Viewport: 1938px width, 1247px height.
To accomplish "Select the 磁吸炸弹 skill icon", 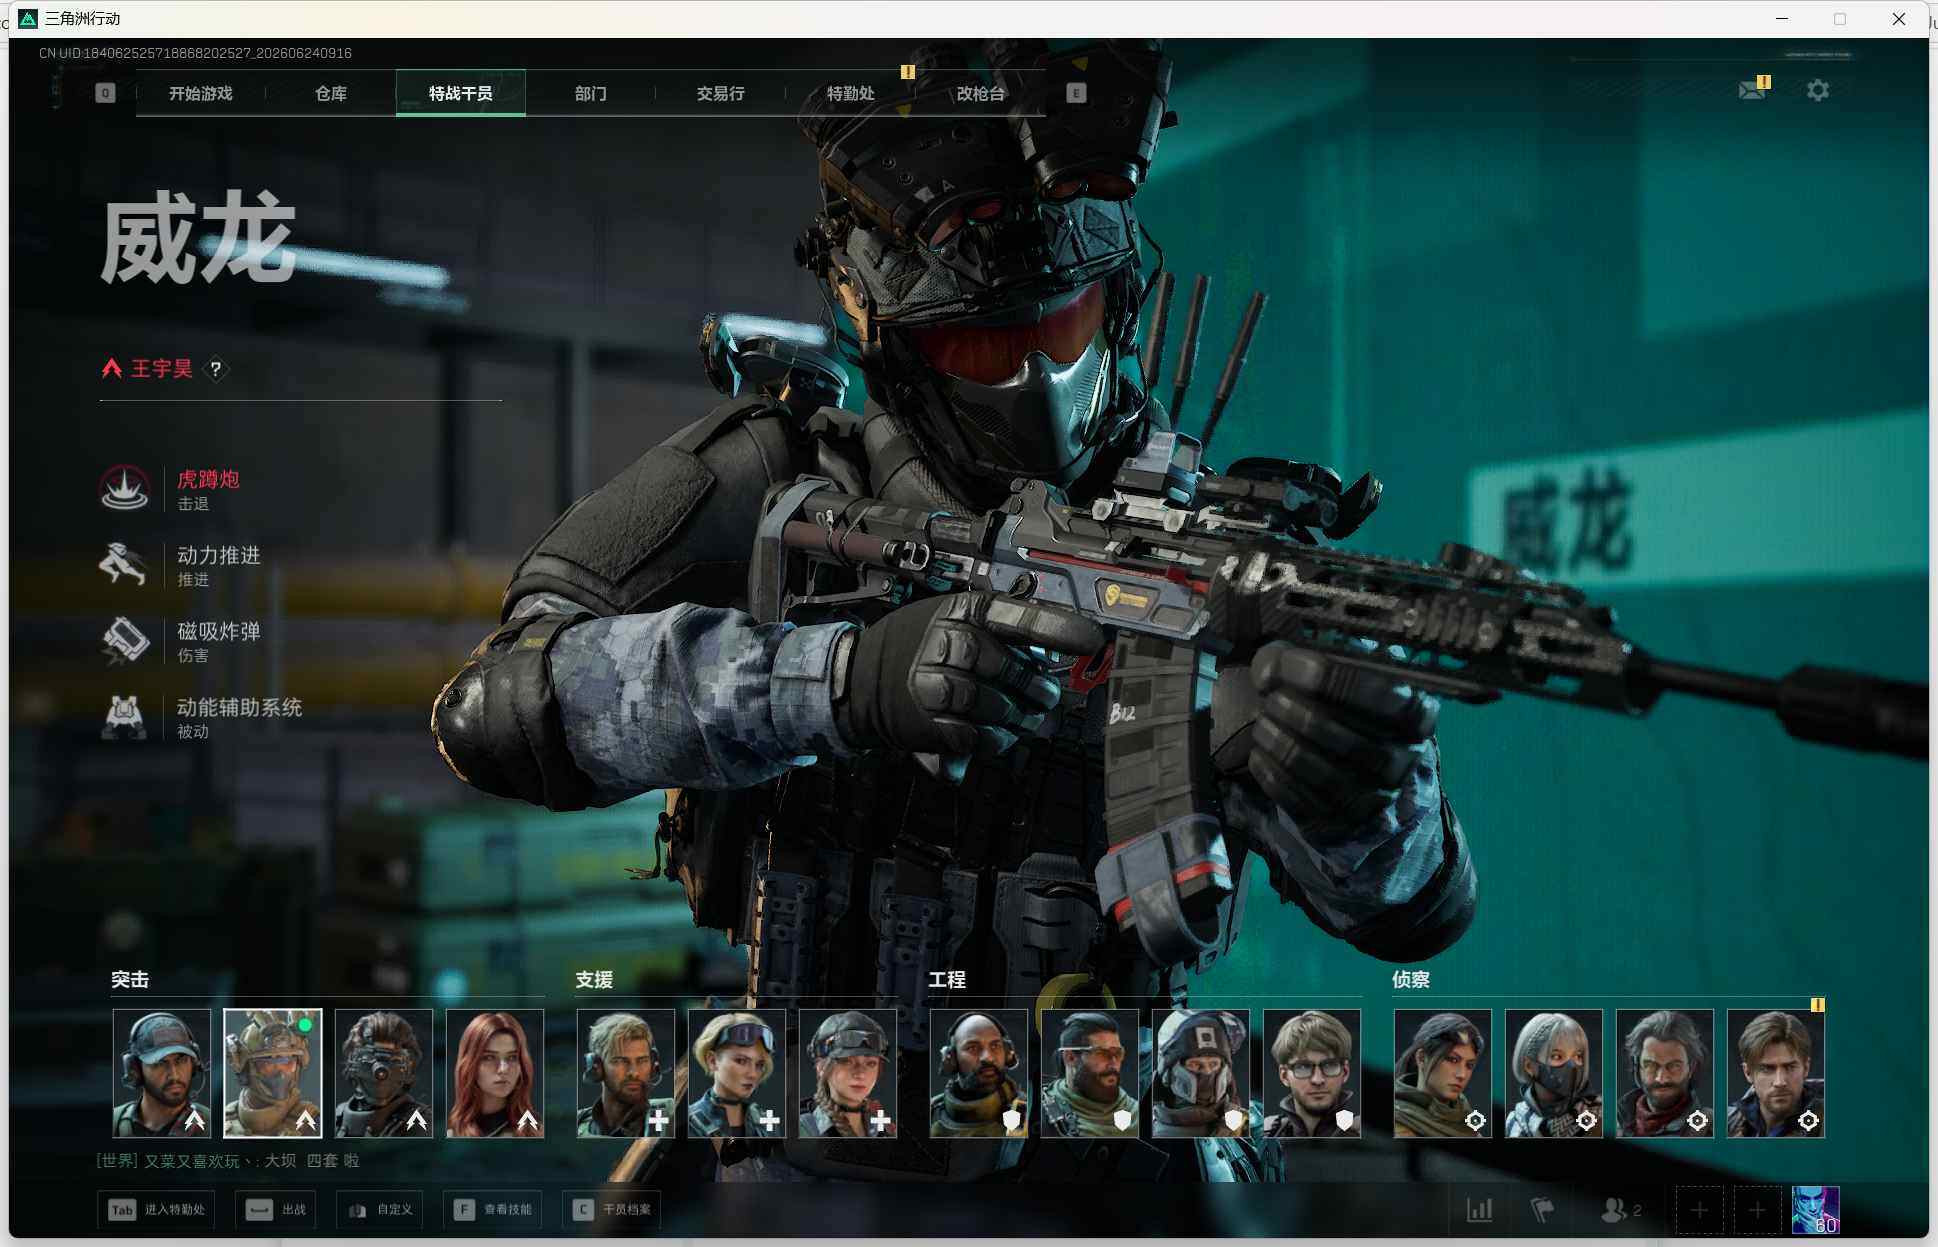I will click(x=125, y=640).
